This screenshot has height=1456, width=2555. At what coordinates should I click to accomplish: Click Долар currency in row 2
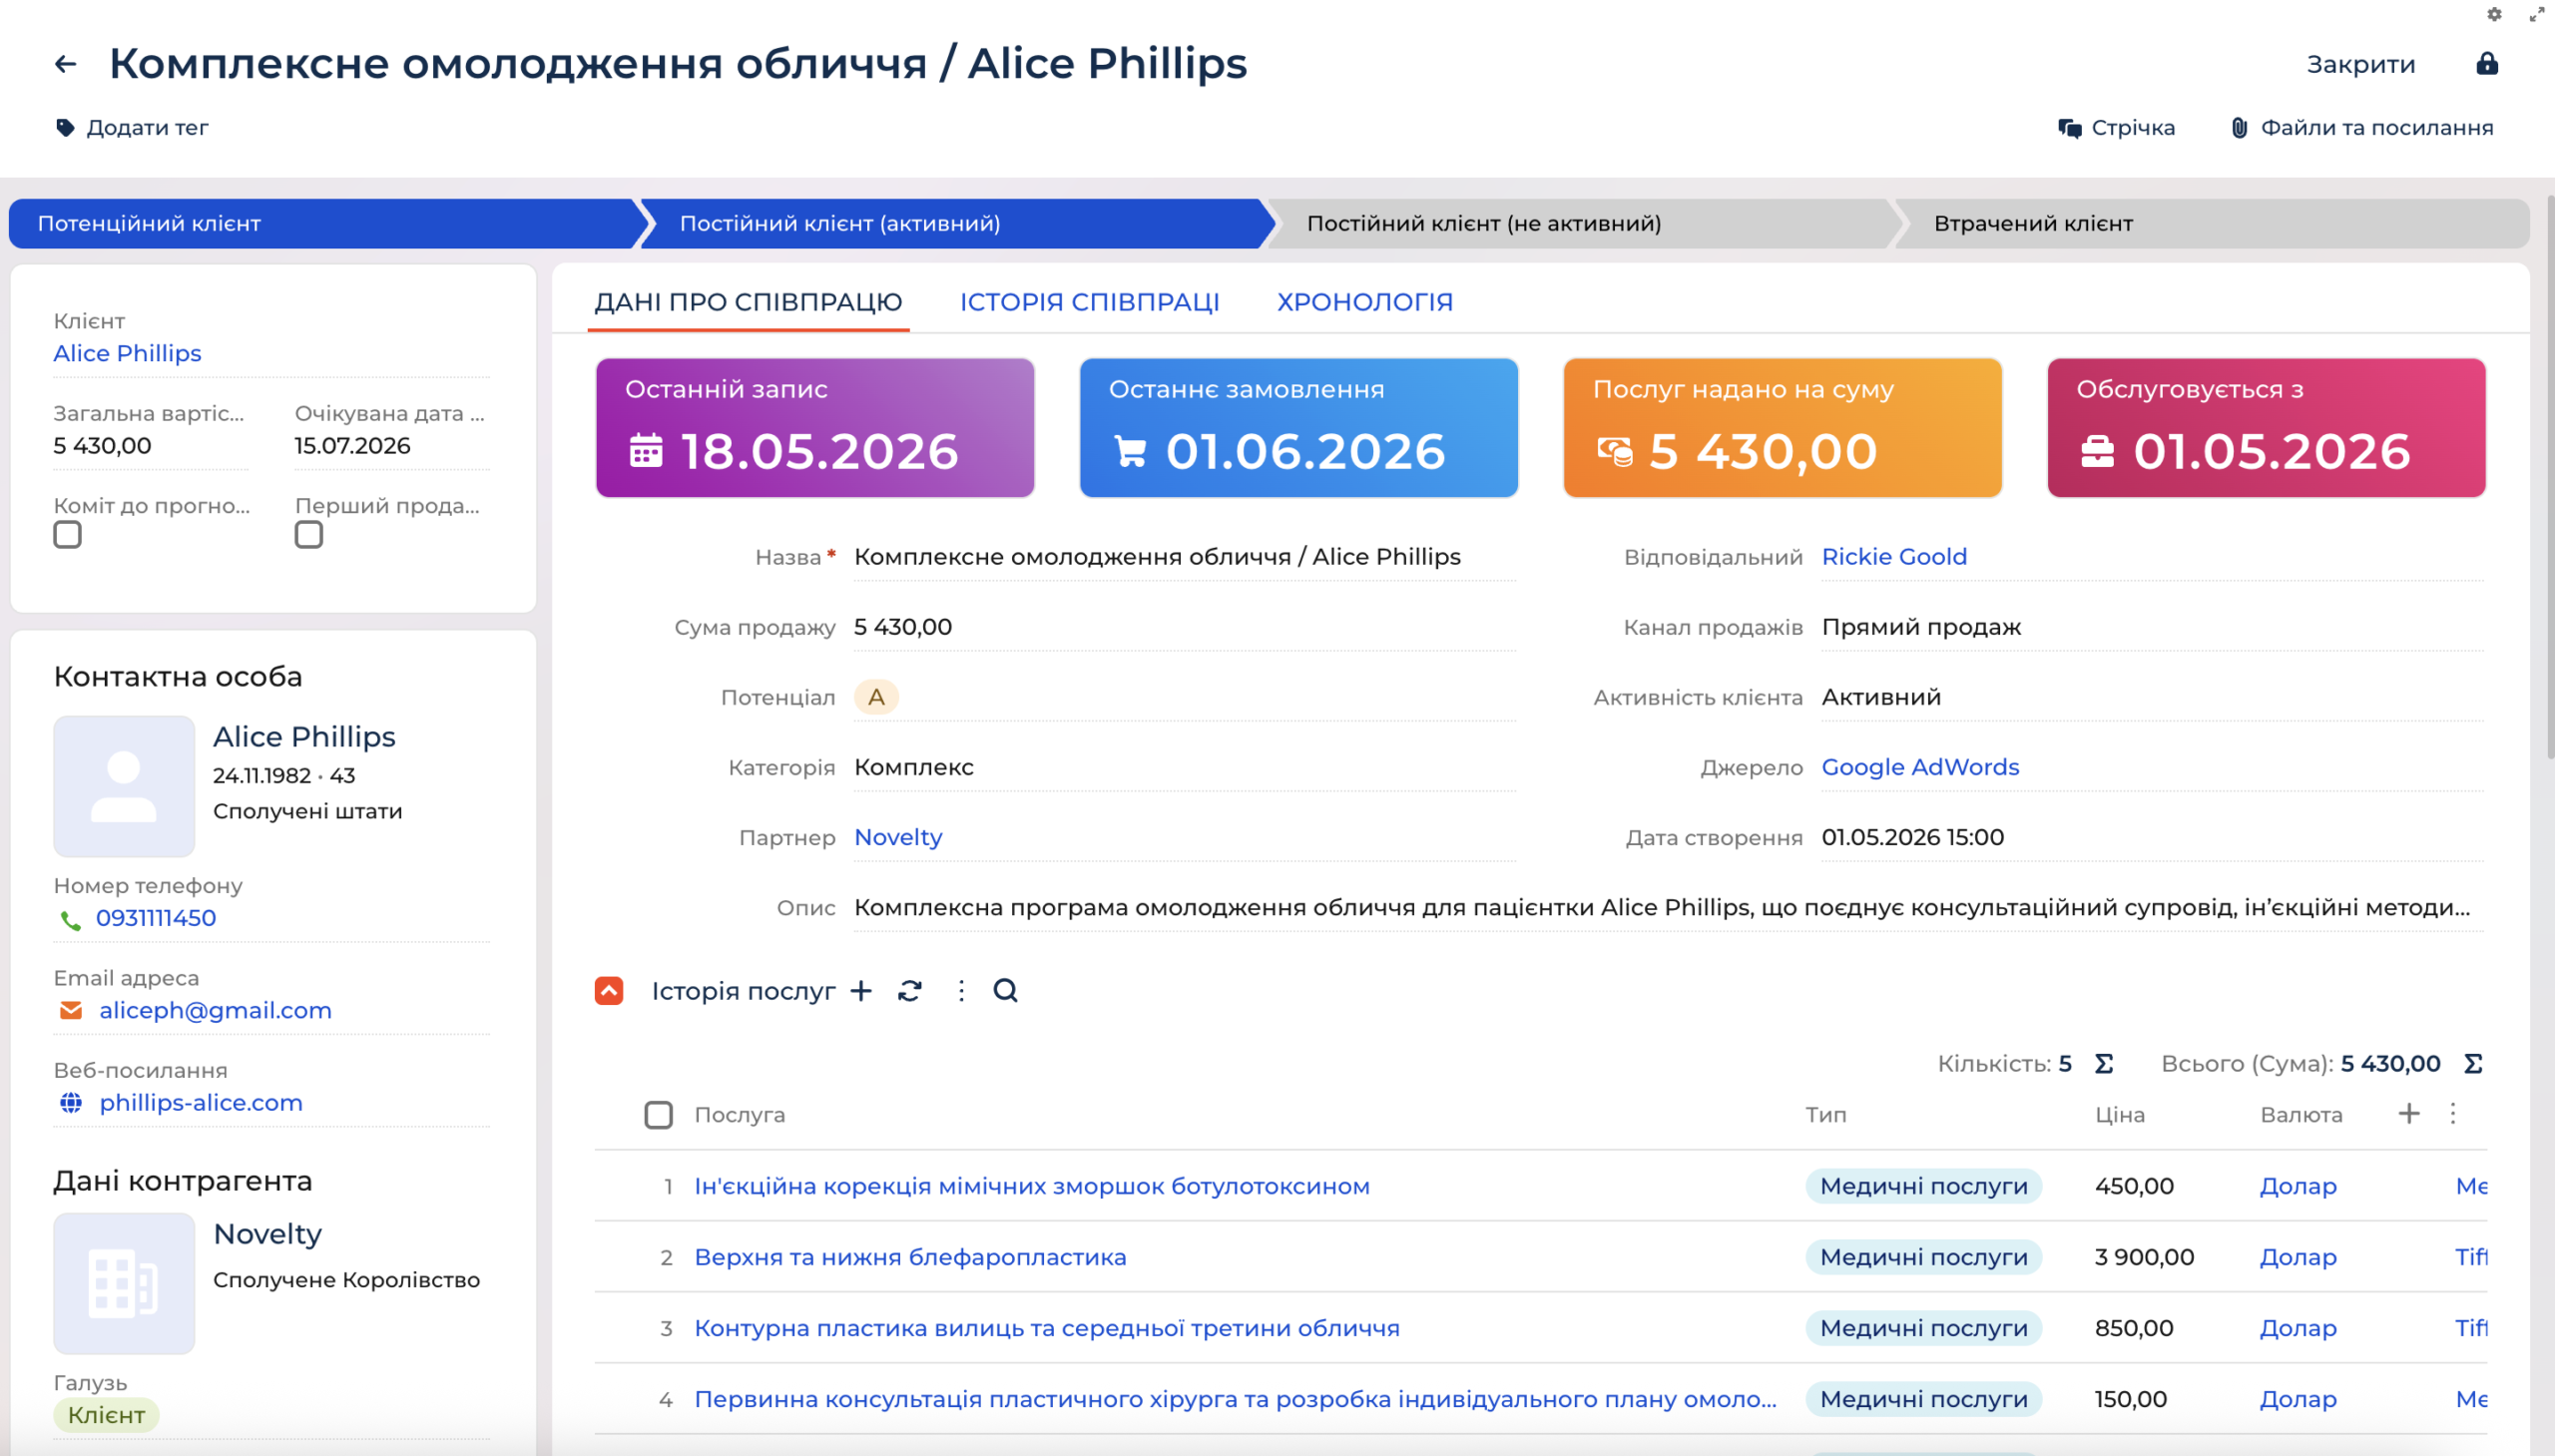tap(2298, 1257)
